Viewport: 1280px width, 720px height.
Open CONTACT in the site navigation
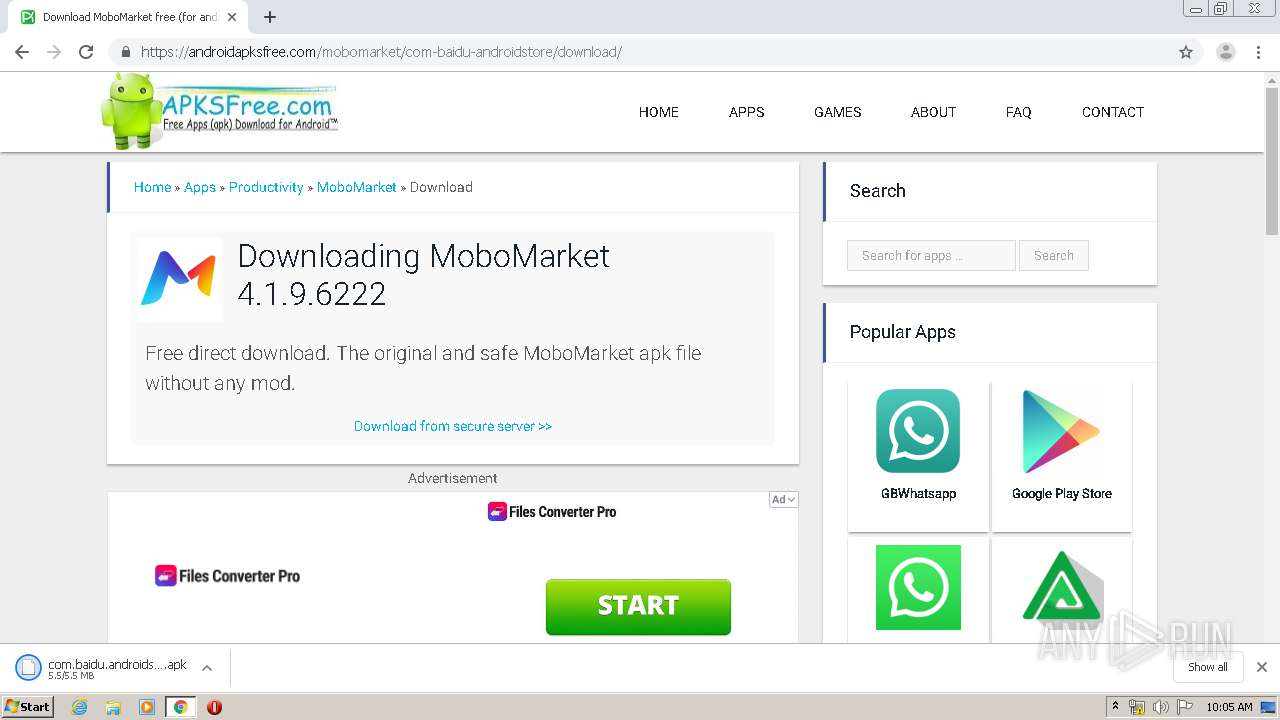[1113, 112]
